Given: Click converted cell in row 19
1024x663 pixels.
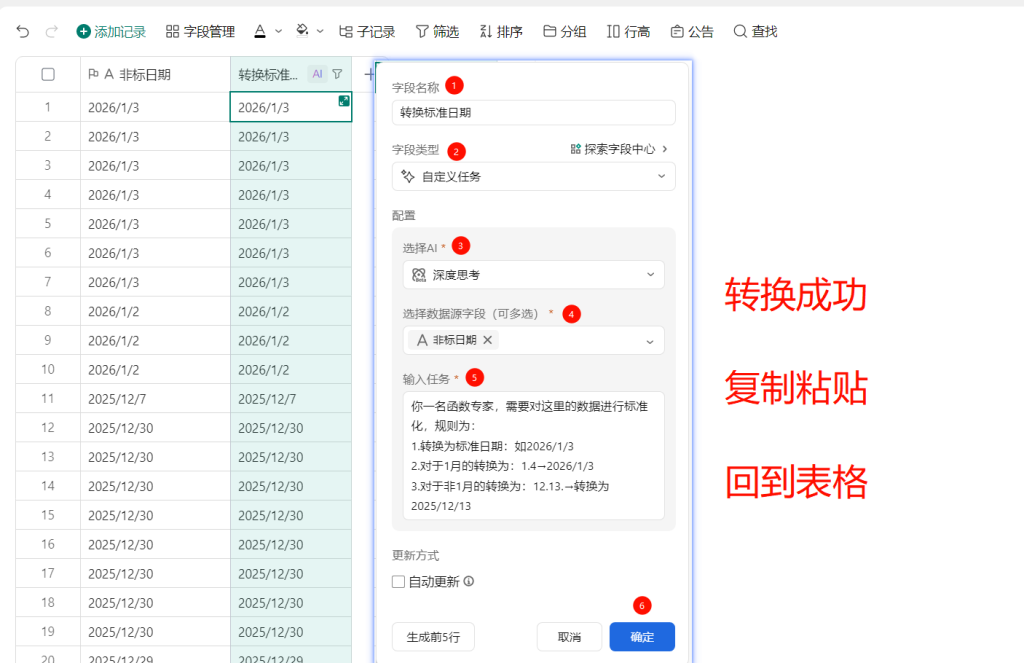Looking at the screenshot, I should click(x=291, y=632).
